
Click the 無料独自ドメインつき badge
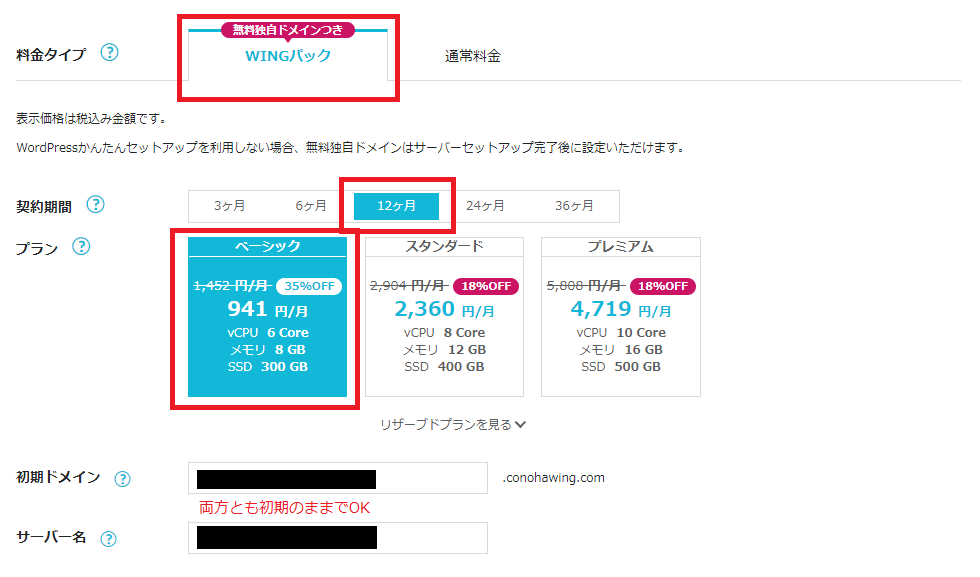click(x=288, y=30)
